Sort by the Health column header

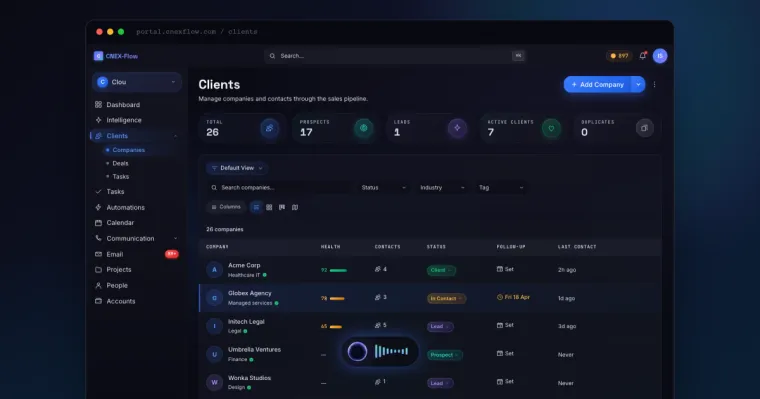click(331, 247)
